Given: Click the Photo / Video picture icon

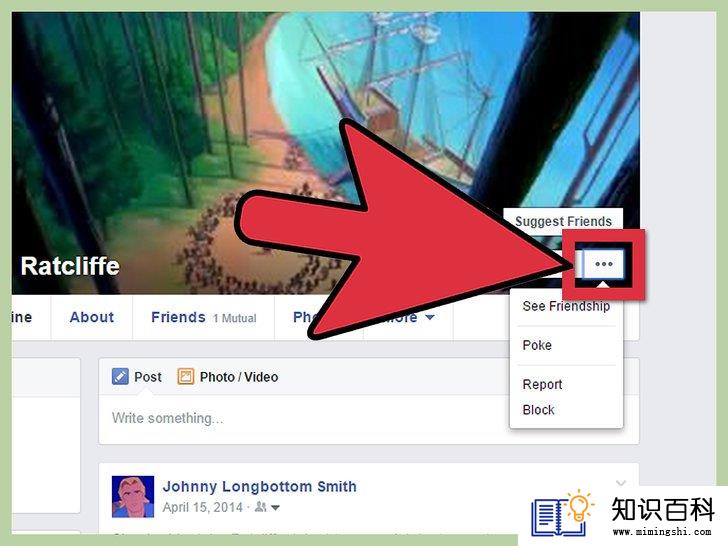Looking at the screenshot, I should [185, 377].
